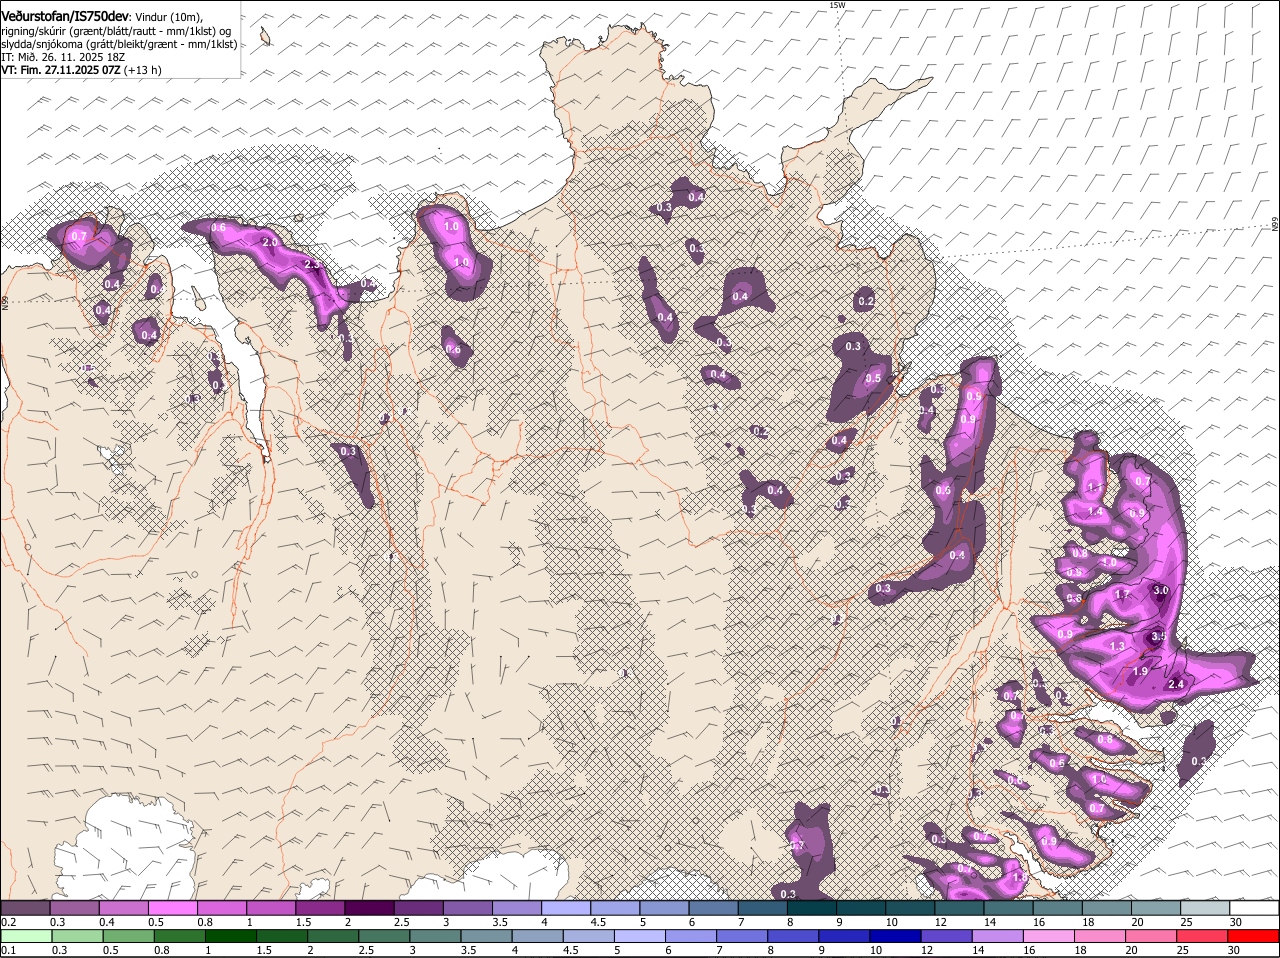Click the 2.3 precipitation value on the map

(x=311, y=264)
